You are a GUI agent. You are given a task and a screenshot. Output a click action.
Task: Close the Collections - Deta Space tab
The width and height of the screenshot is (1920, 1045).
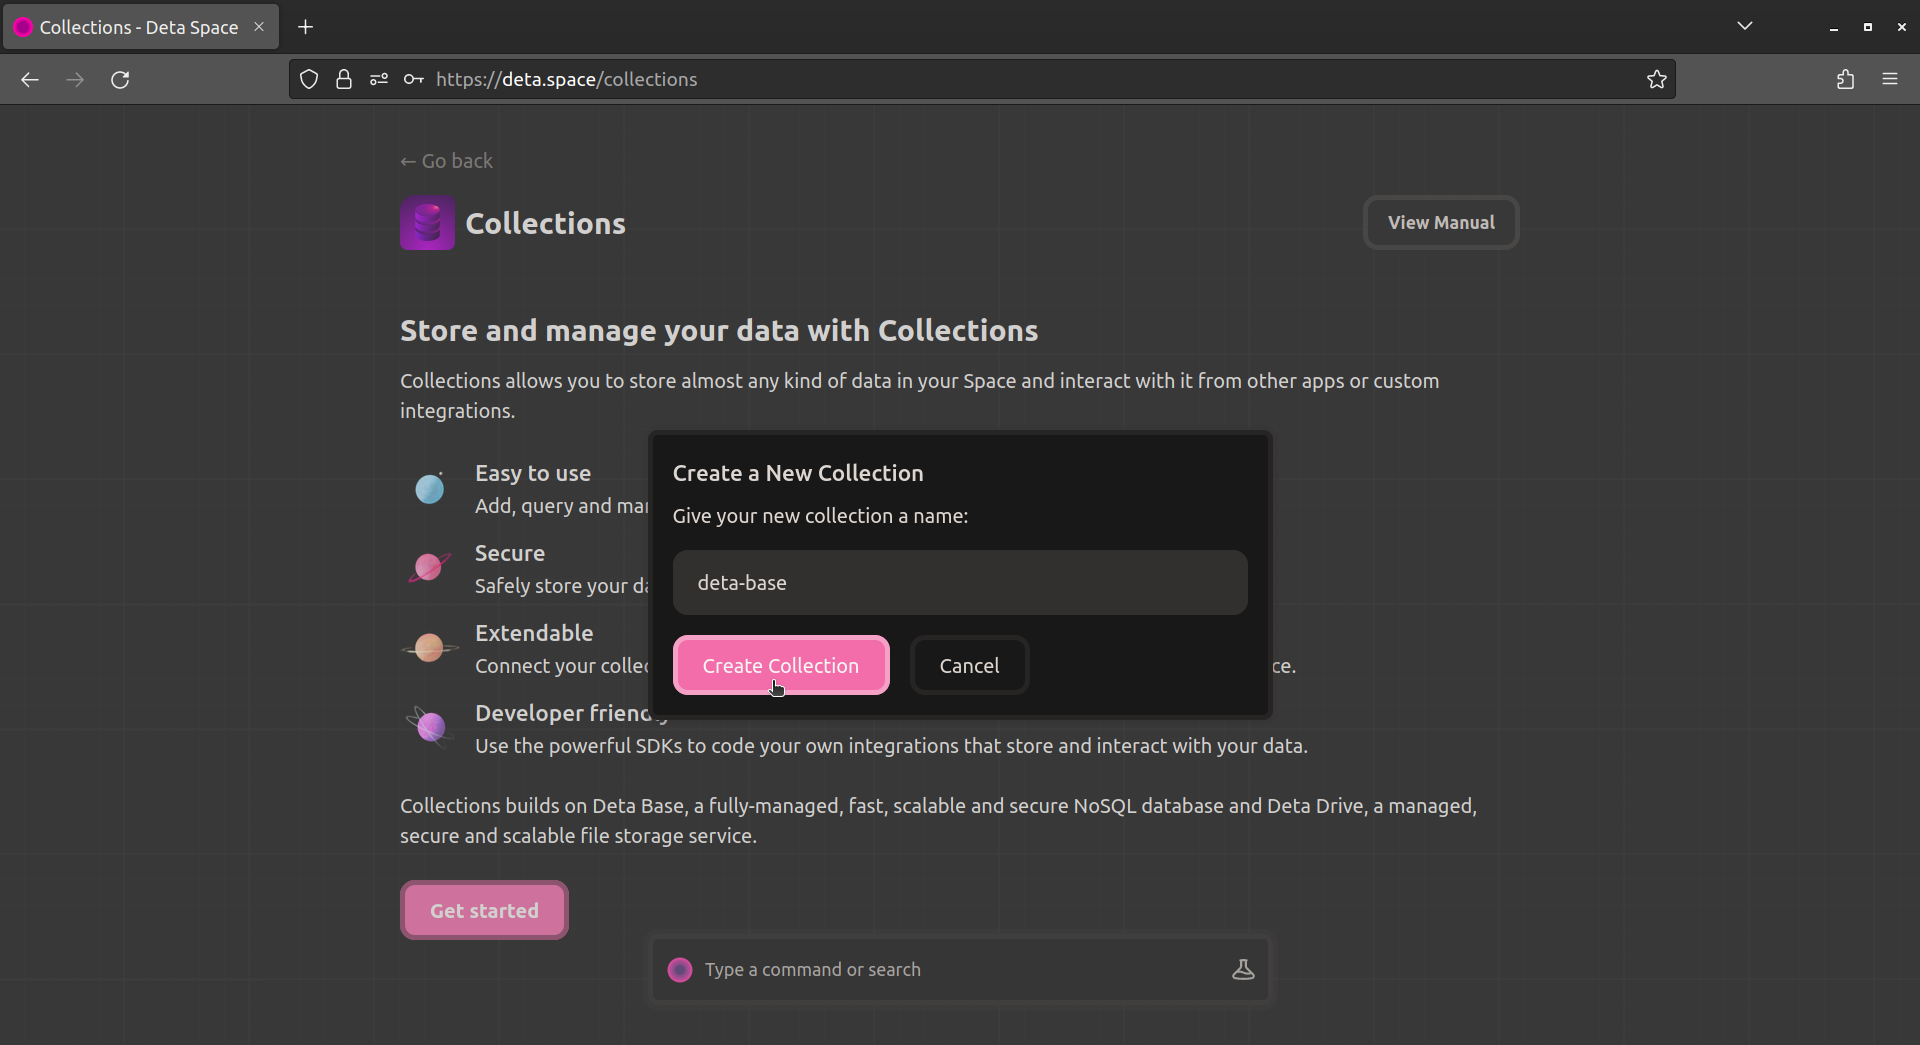pyautogui.click(x=259, y=27)
